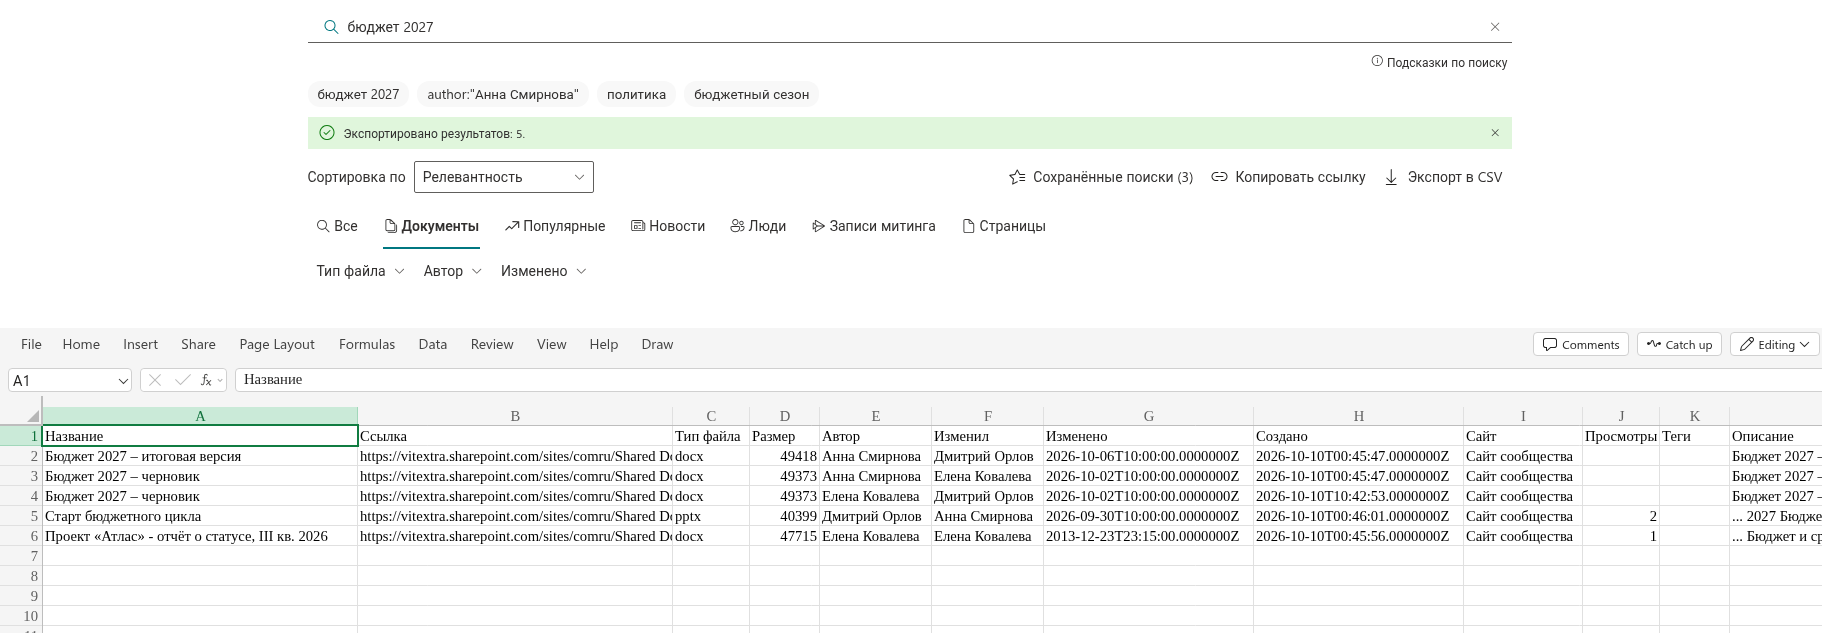Select cell Бюджет 2027 – итоговая версия
The width and height of the screenshot is (1822, 633).
point(200,456)
